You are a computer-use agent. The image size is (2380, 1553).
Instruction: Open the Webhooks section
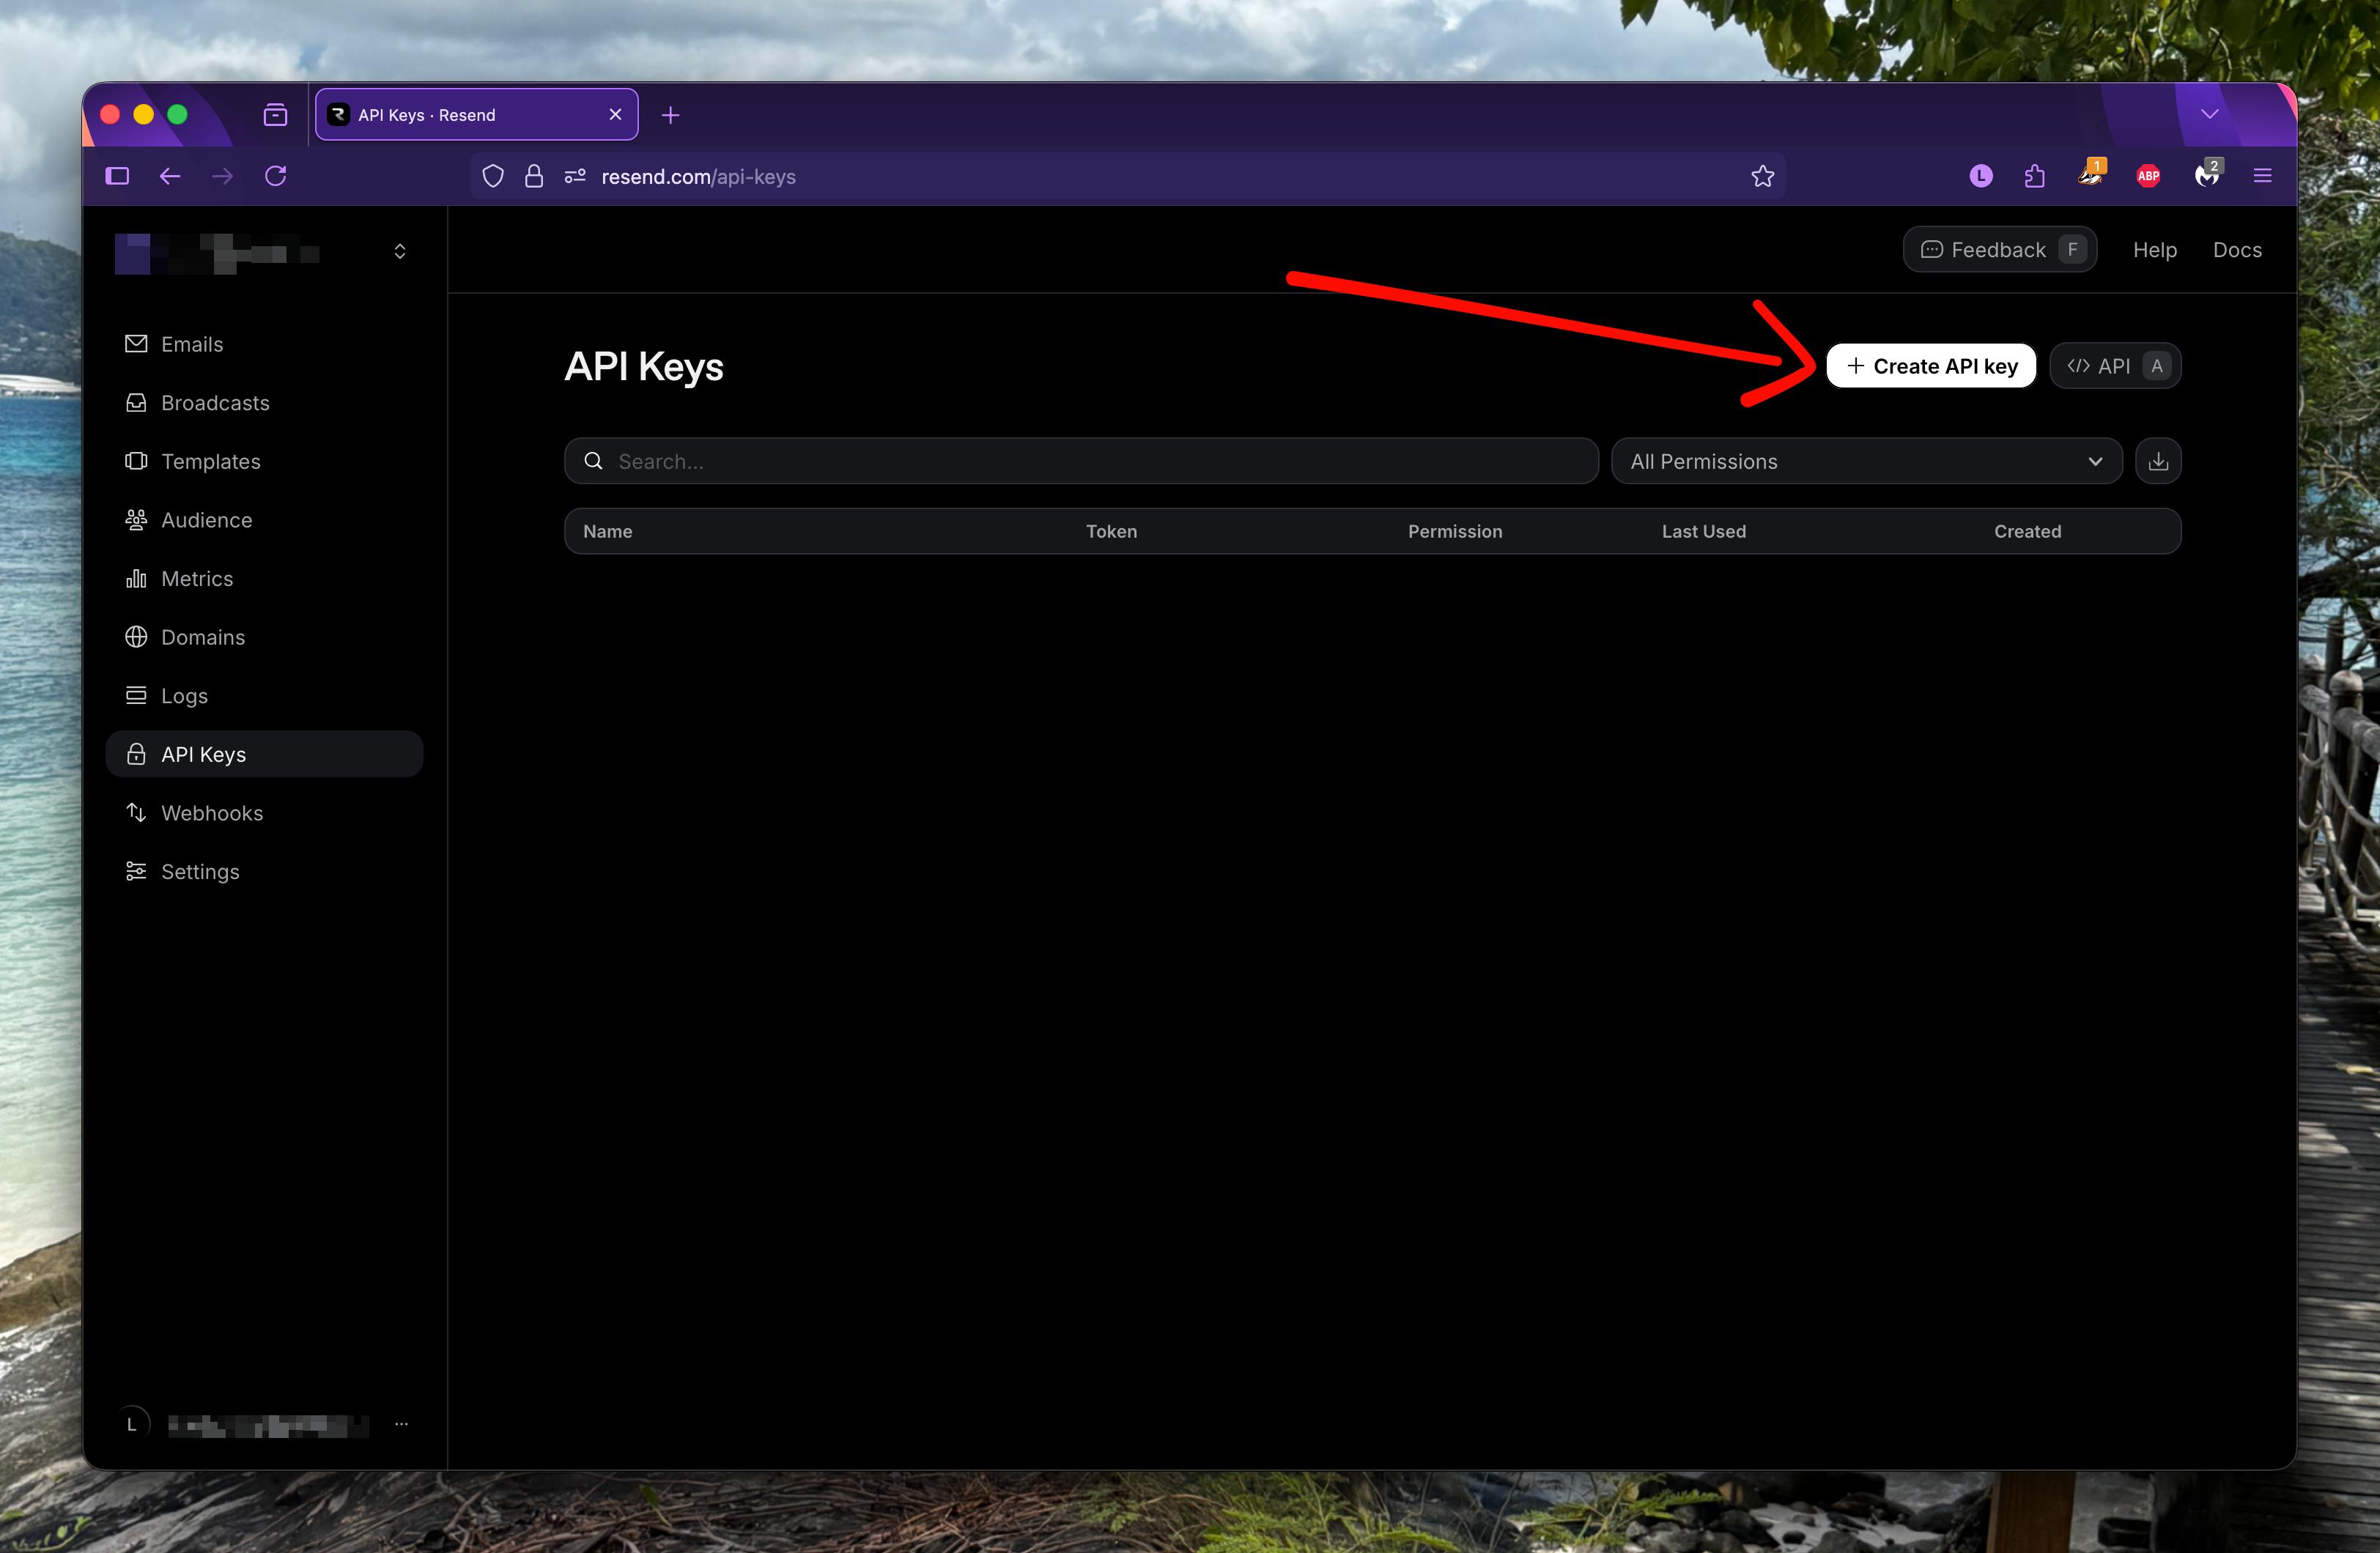click(213, 812)
